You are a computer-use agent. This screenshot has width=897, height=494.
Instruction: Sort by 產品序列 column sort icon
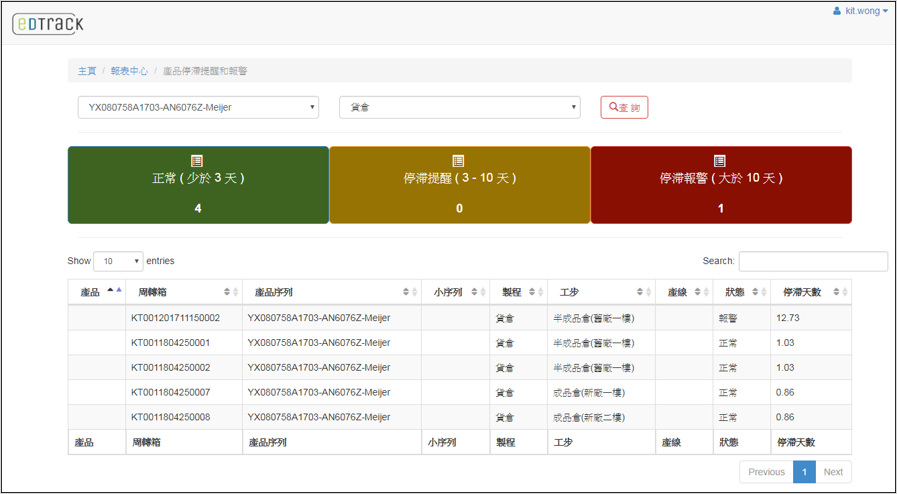(x=410, y=292)
